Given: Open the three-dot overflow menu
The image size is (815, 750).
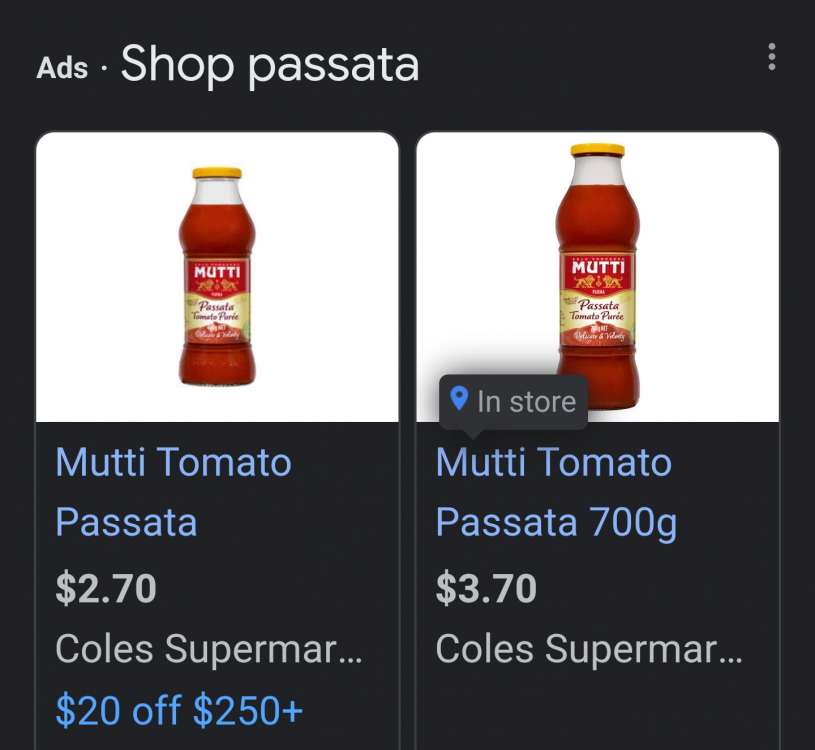Looking at the screenshot, I should point(771,57).
